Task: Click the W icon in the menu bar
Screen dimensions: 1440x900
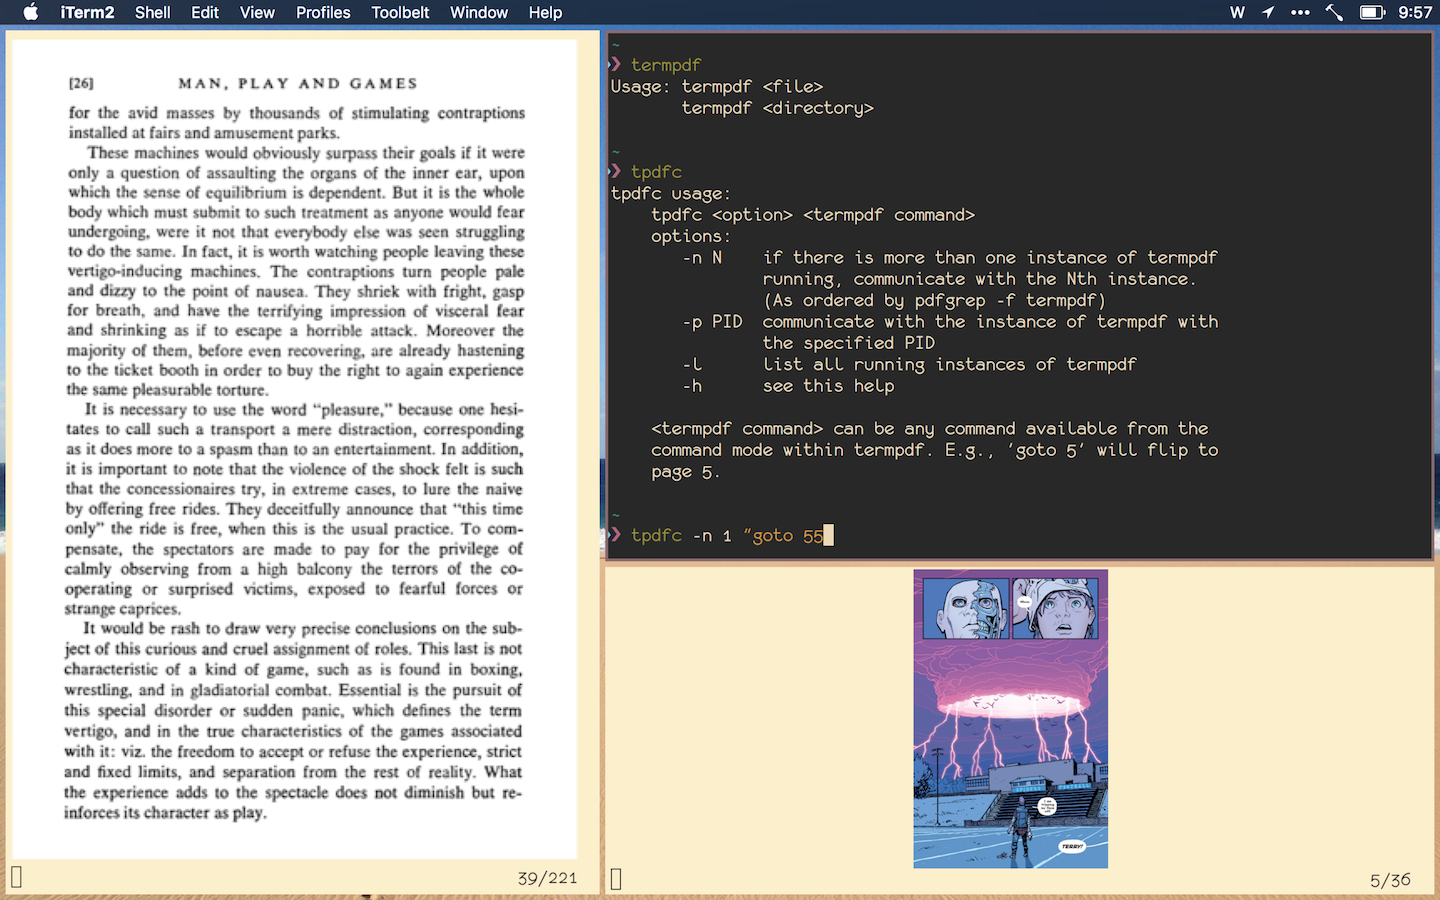Action: tap(1237, 12)
